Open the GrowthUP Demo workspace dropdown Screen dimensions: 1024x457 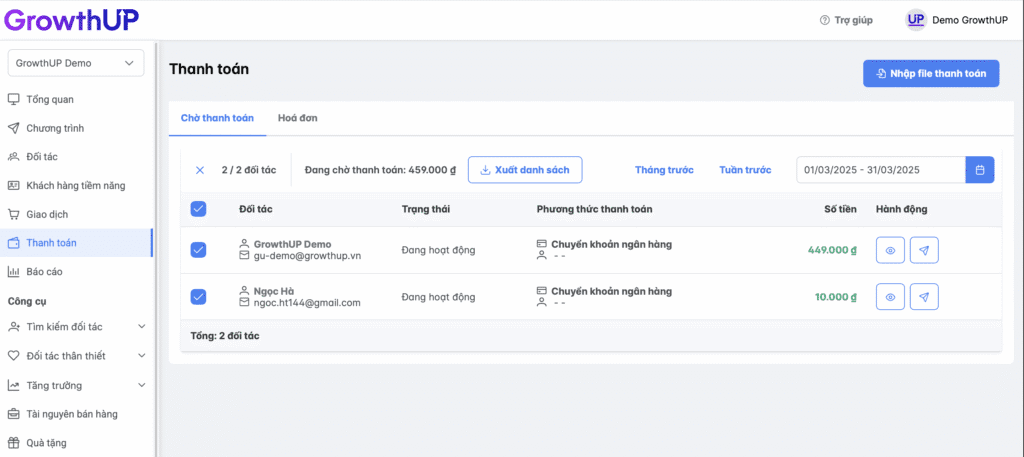[76, 63]
